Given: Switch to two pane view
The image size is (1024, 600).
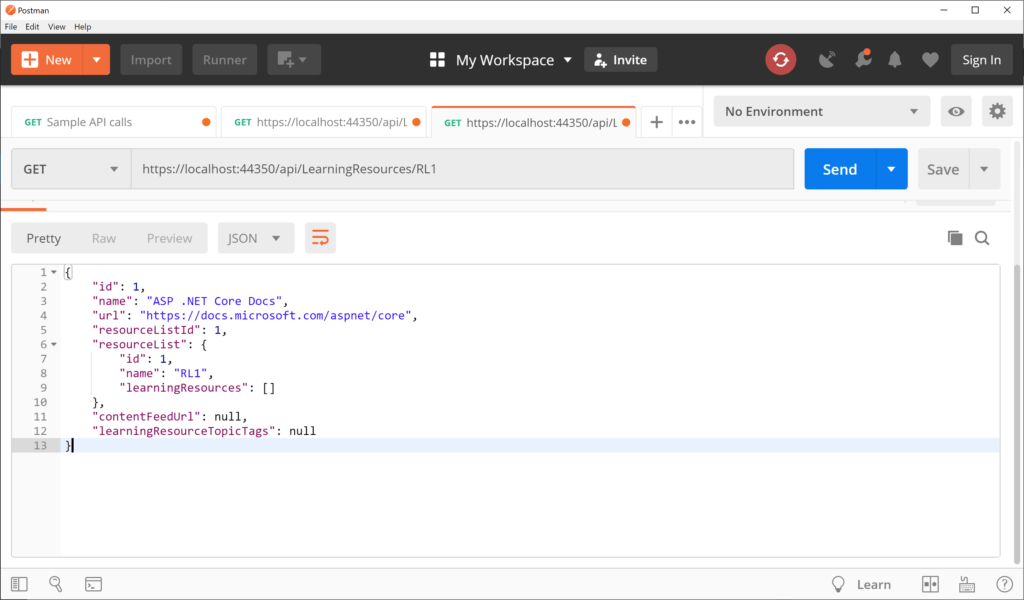Looking at the screenshot, I should coord(930,584).
